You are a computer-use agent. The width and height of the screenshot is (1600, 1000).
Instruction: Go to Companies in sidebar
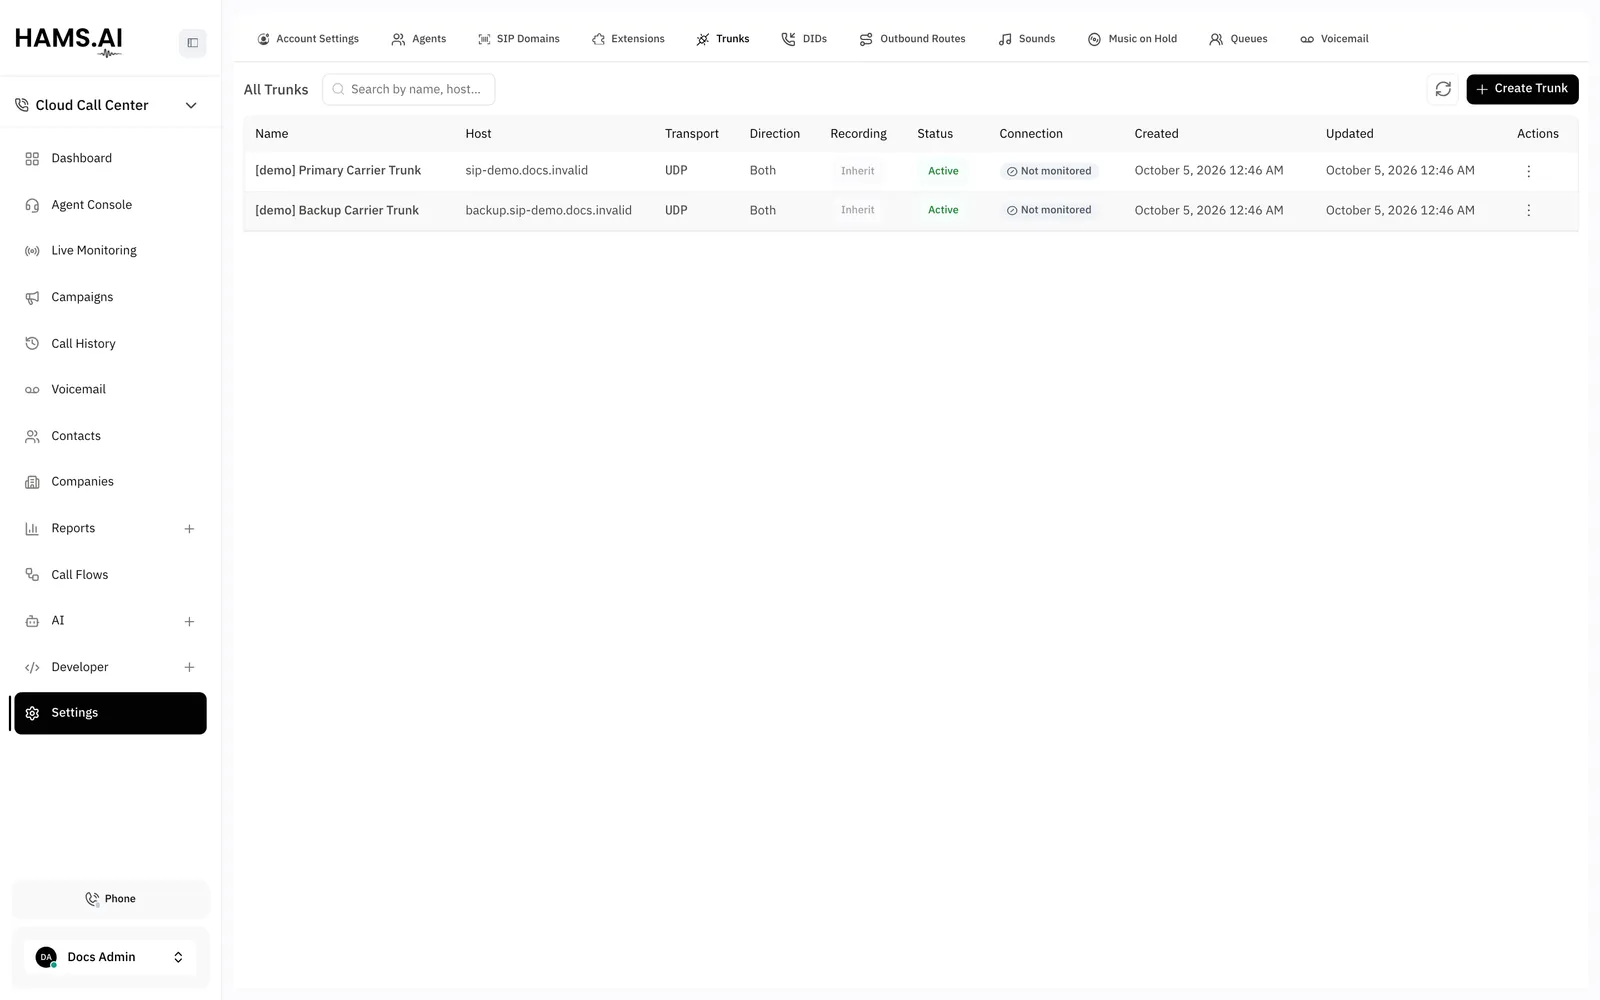click(110, 482)
